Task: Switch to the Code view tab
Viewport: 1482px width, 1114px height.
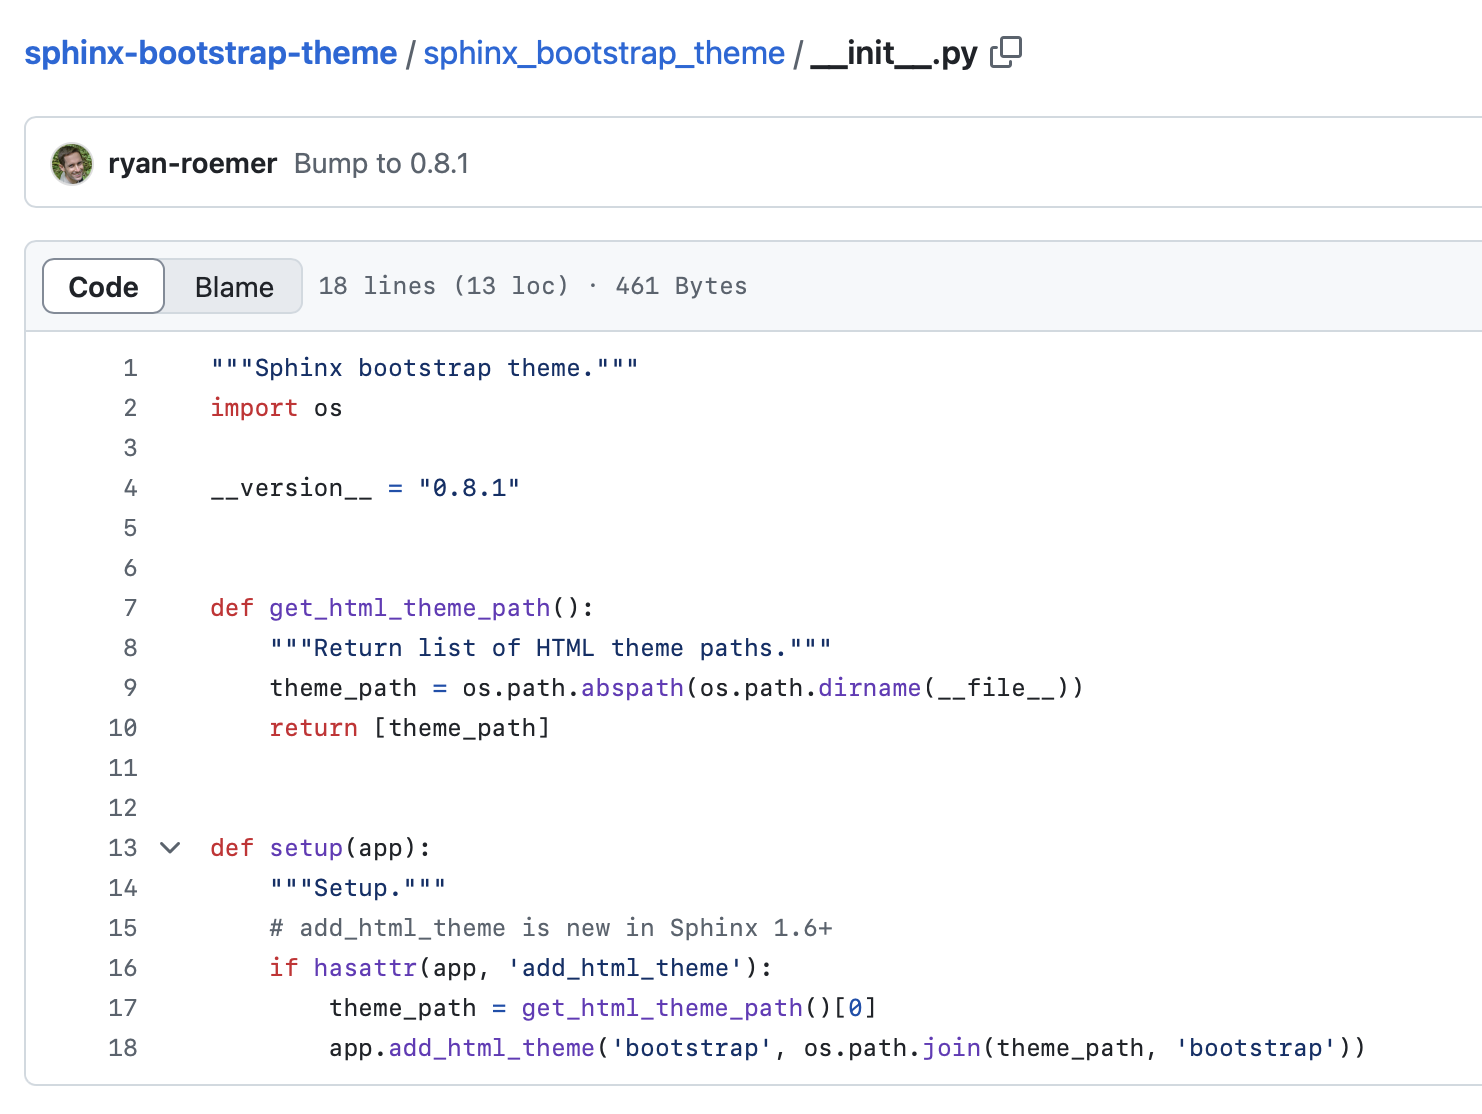Action: click(x=104, y=286)
